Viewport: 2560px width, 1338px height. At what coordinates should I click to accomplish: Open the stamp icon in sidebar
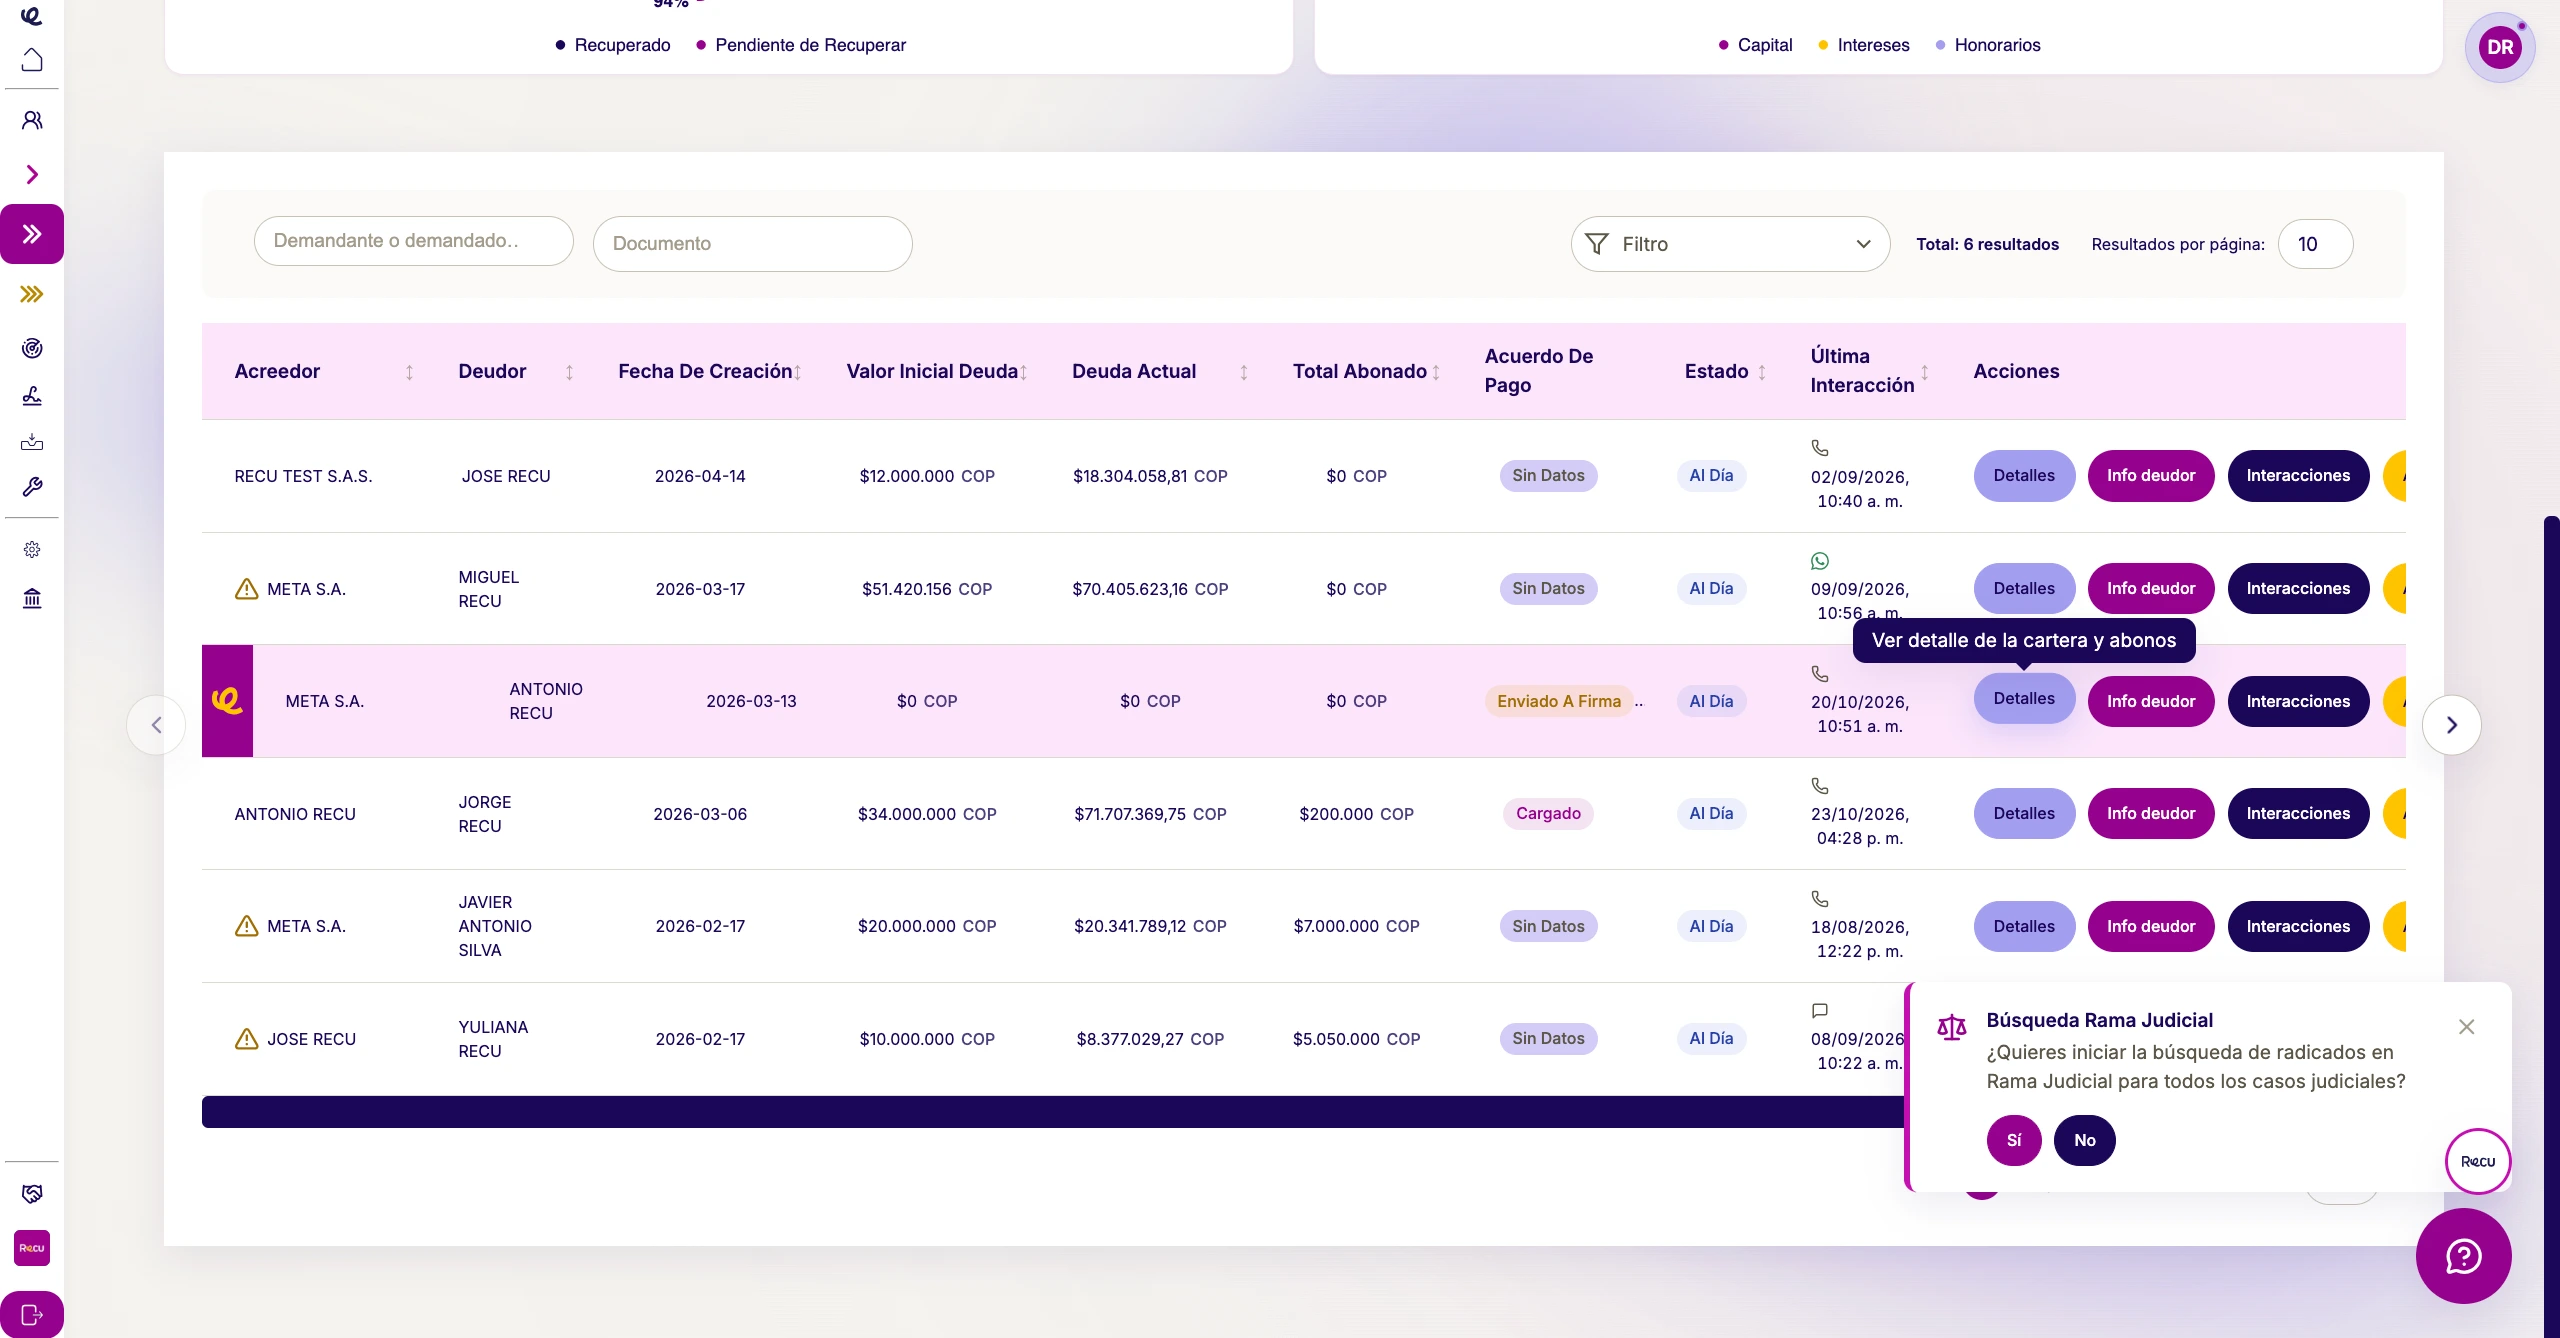32,396
